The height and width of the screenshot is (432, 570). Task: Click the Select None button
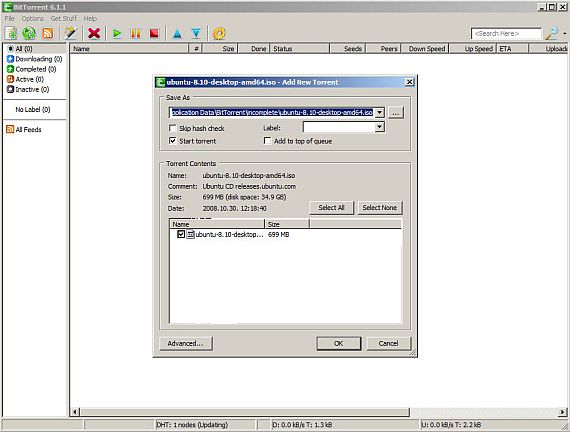click(x=380, y=208)
